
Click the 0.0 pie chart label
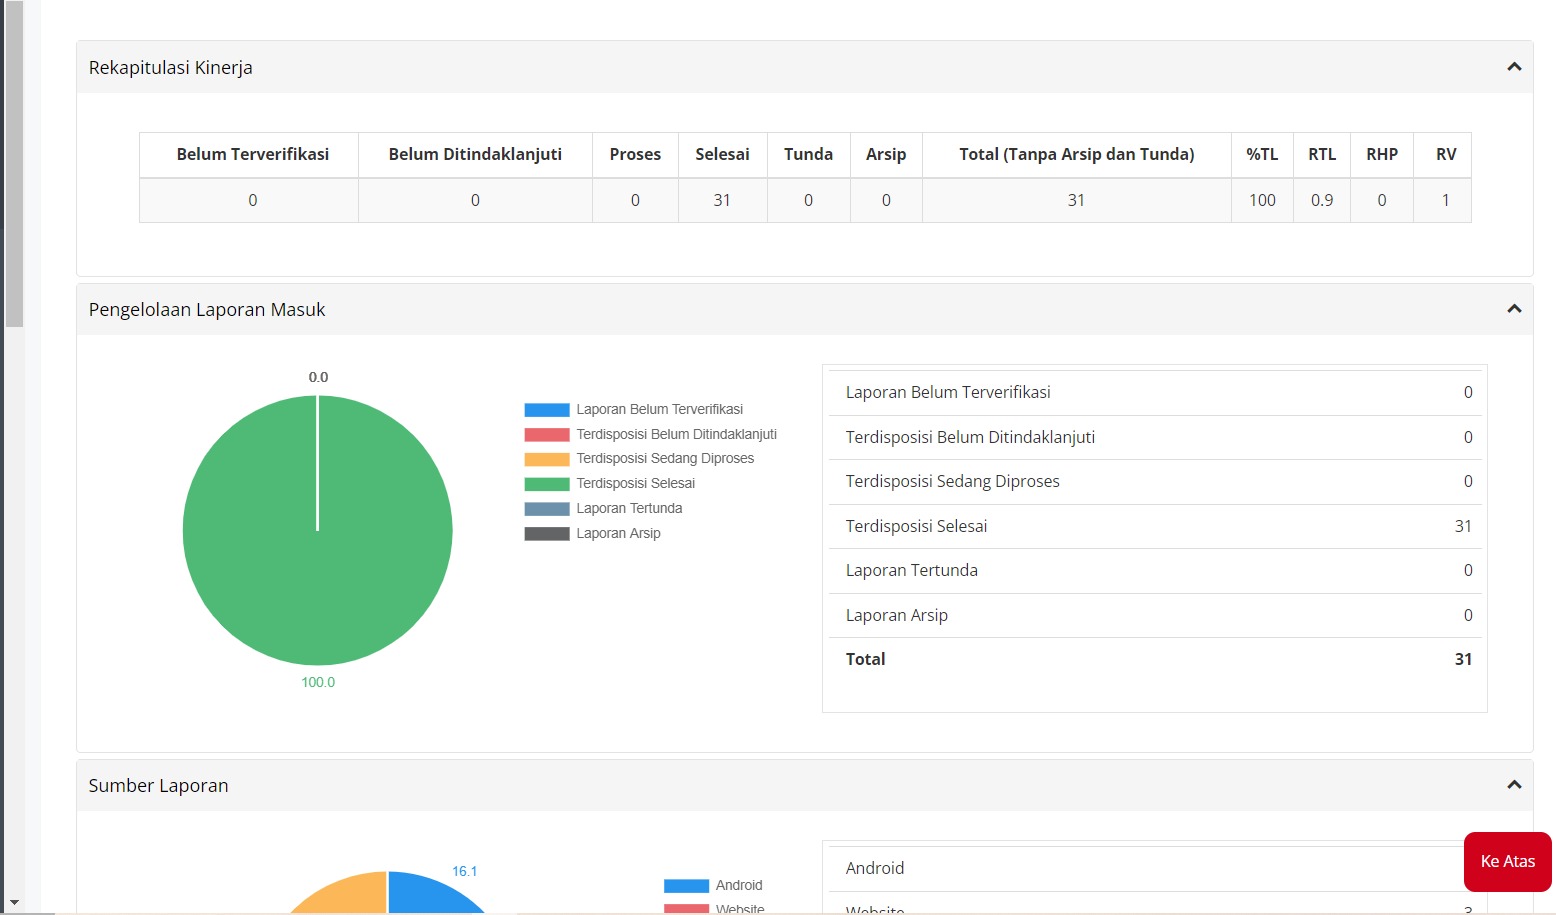coord(318,377)
